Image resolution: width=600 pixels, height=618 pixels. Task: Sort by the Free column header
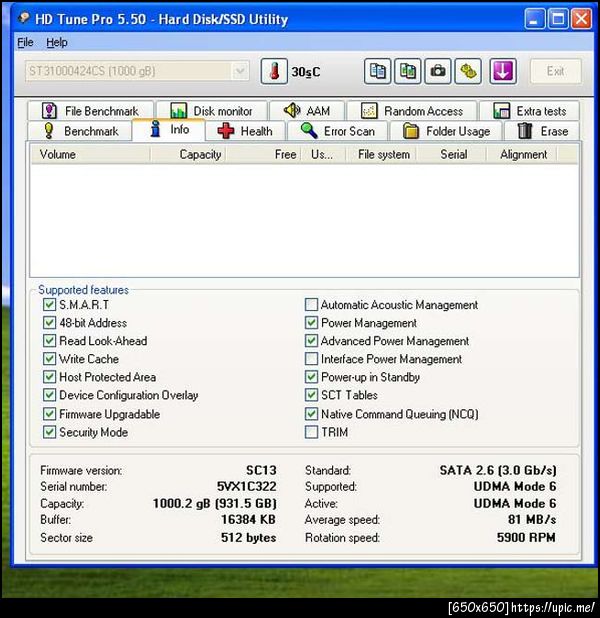(x=263, y=154)
